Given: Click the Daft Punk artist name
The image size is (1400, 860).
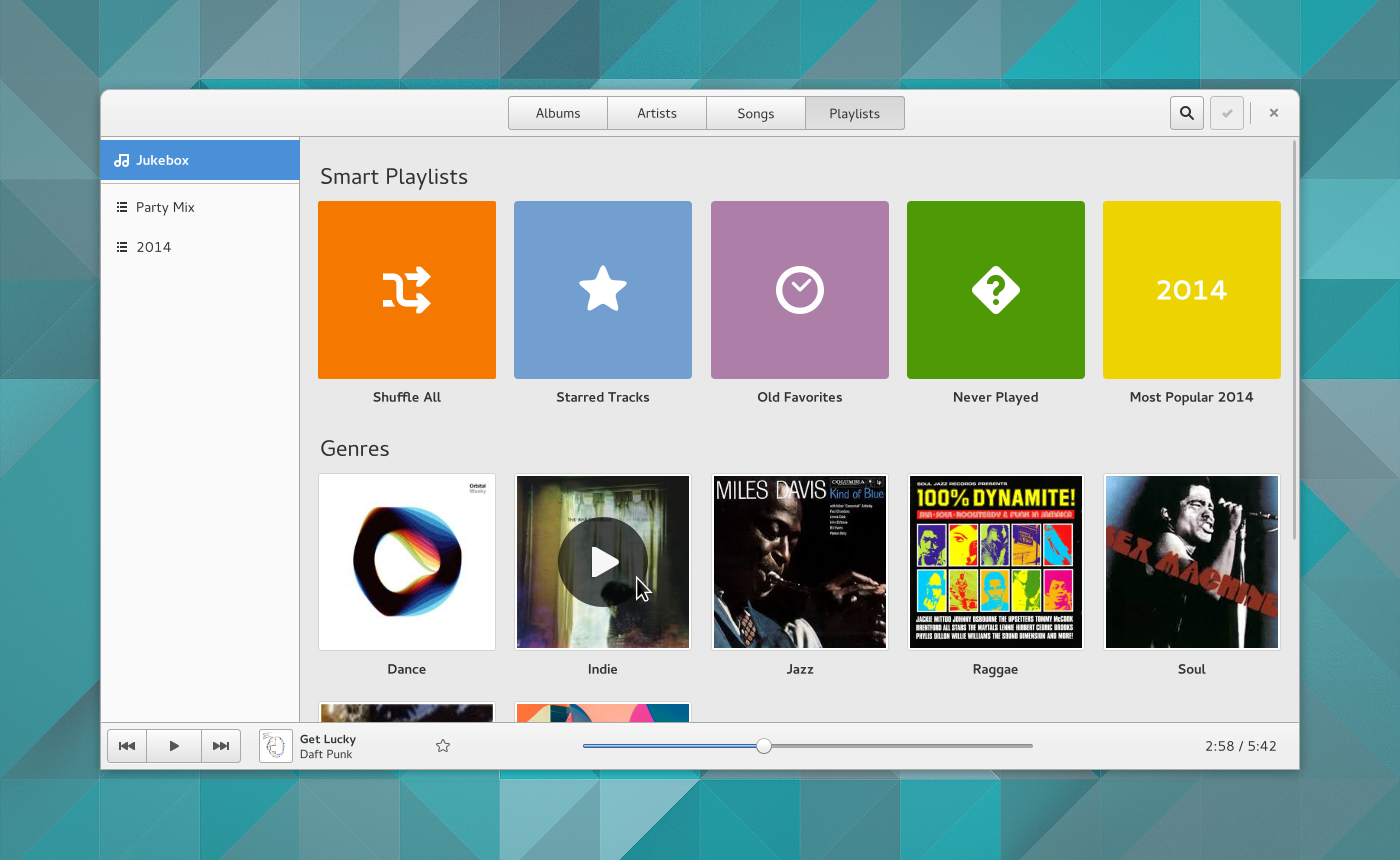Looking at the screenshot, I should click(x=326, y=754).
